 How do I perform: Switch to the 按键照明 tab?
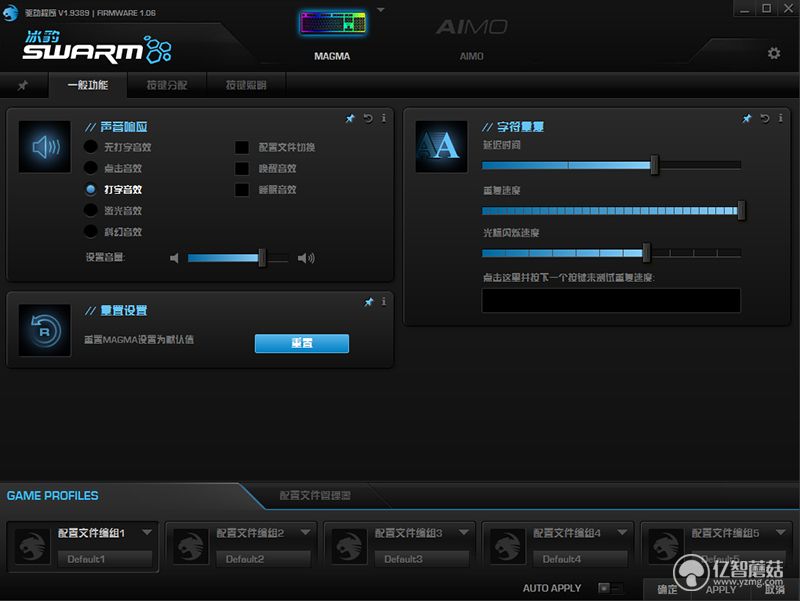(x=246, y=85)
